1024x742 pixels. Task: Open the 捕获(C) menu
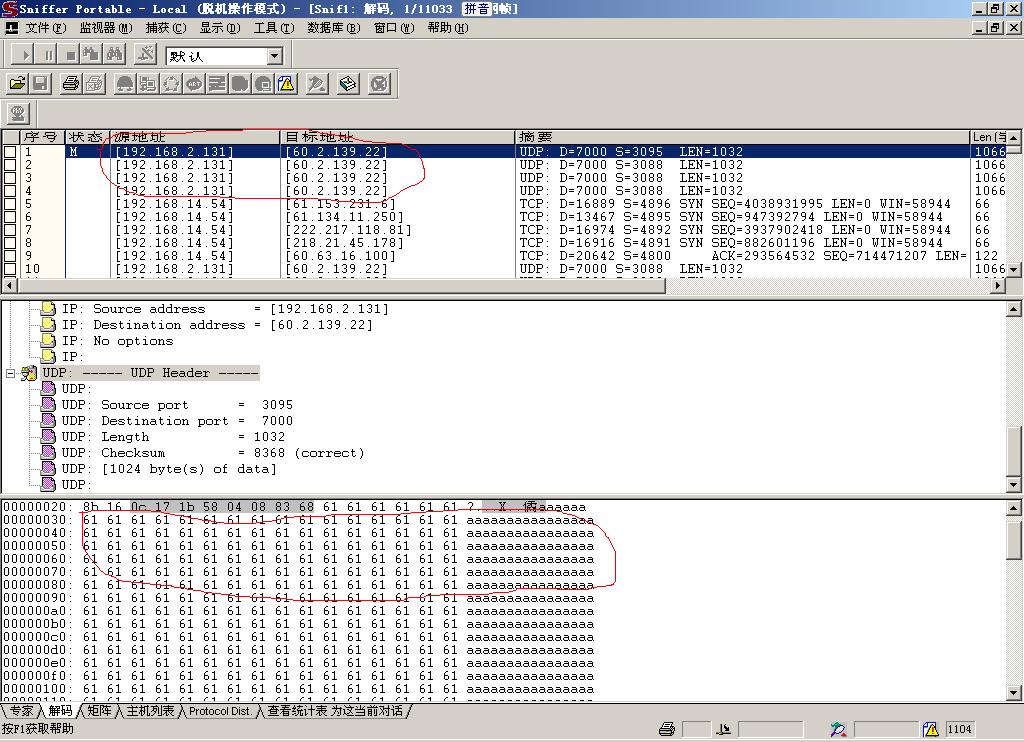pyautogui.click(x=165, y=28)
